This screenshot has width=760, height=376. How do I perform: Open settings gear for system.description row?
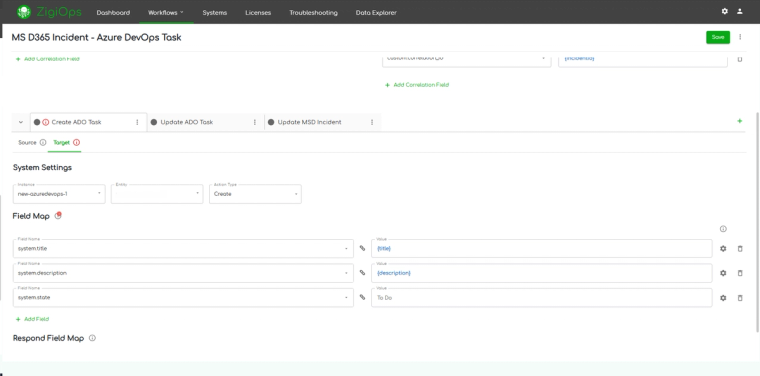click(723, 273)
